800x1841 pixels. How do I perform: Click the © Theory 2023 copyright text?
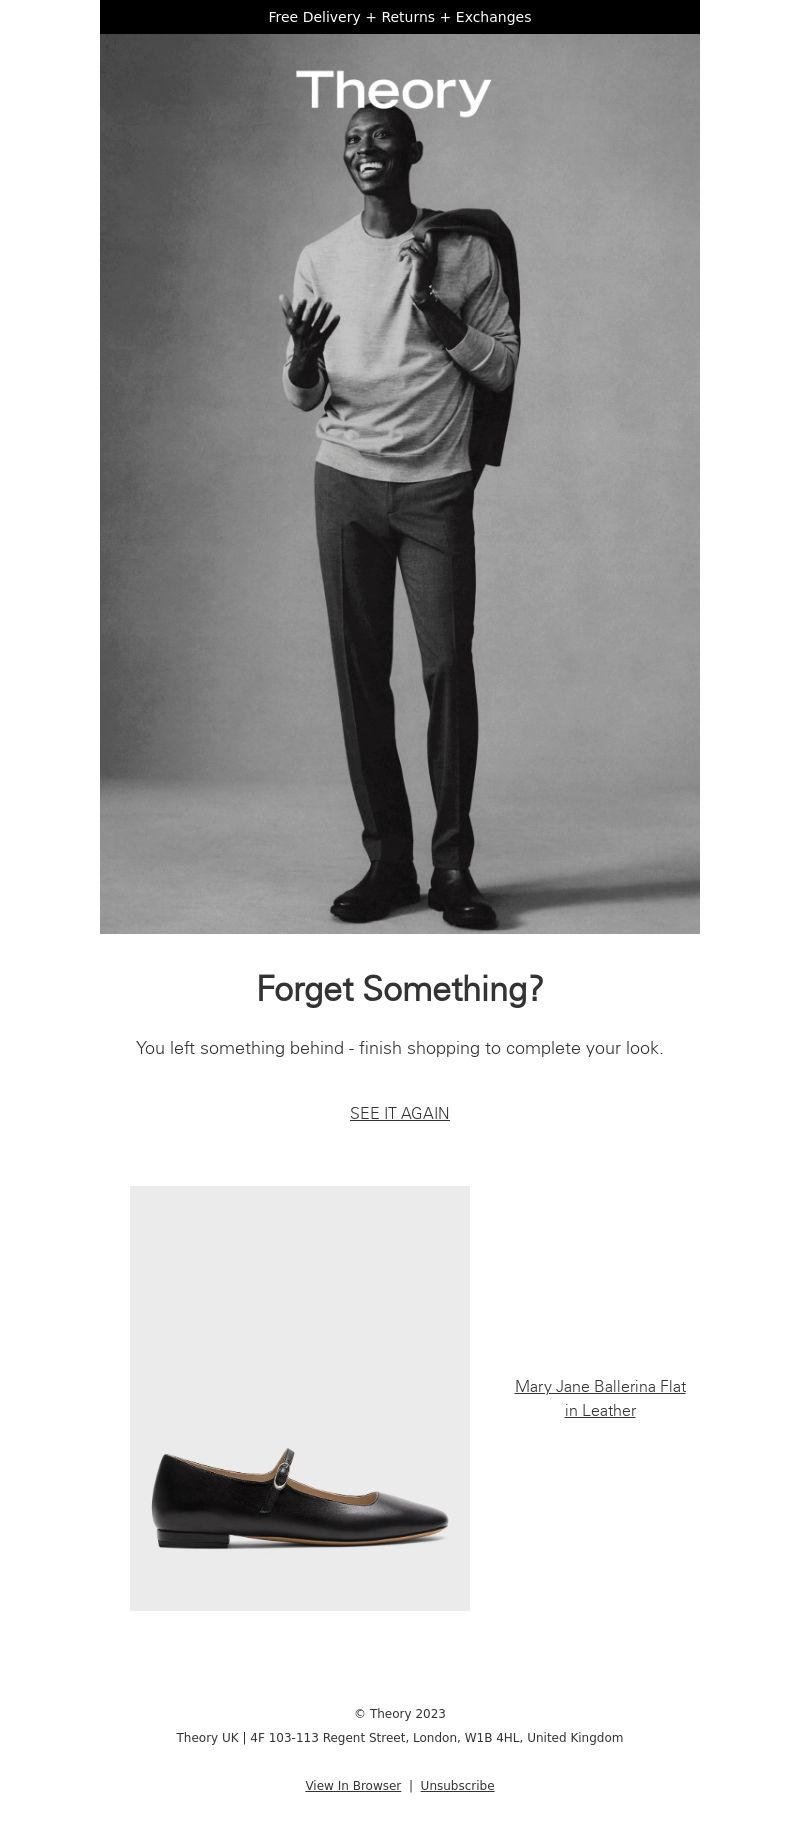pos(400,1714)
